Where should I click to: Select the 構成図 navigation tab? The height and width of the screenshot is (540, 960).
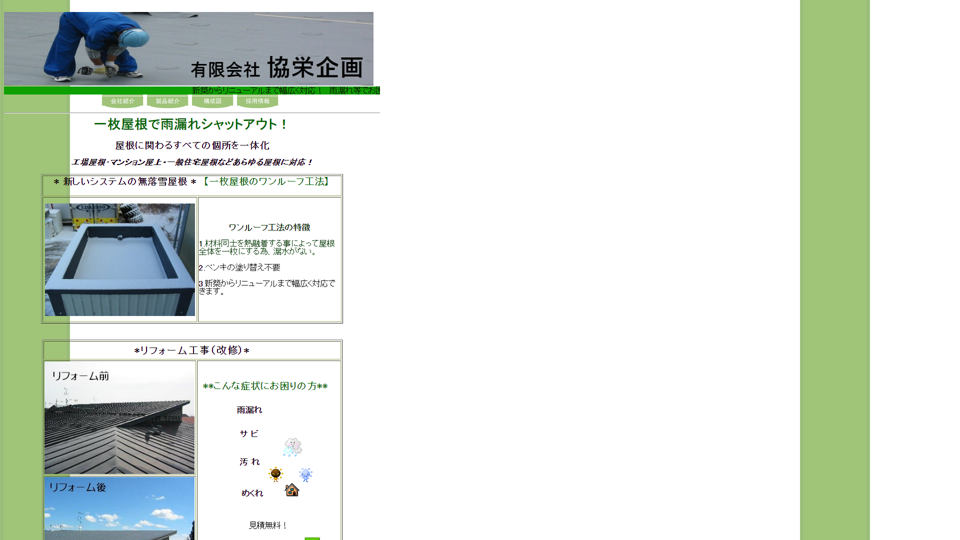pyautogui.click(x=212, y=101)
